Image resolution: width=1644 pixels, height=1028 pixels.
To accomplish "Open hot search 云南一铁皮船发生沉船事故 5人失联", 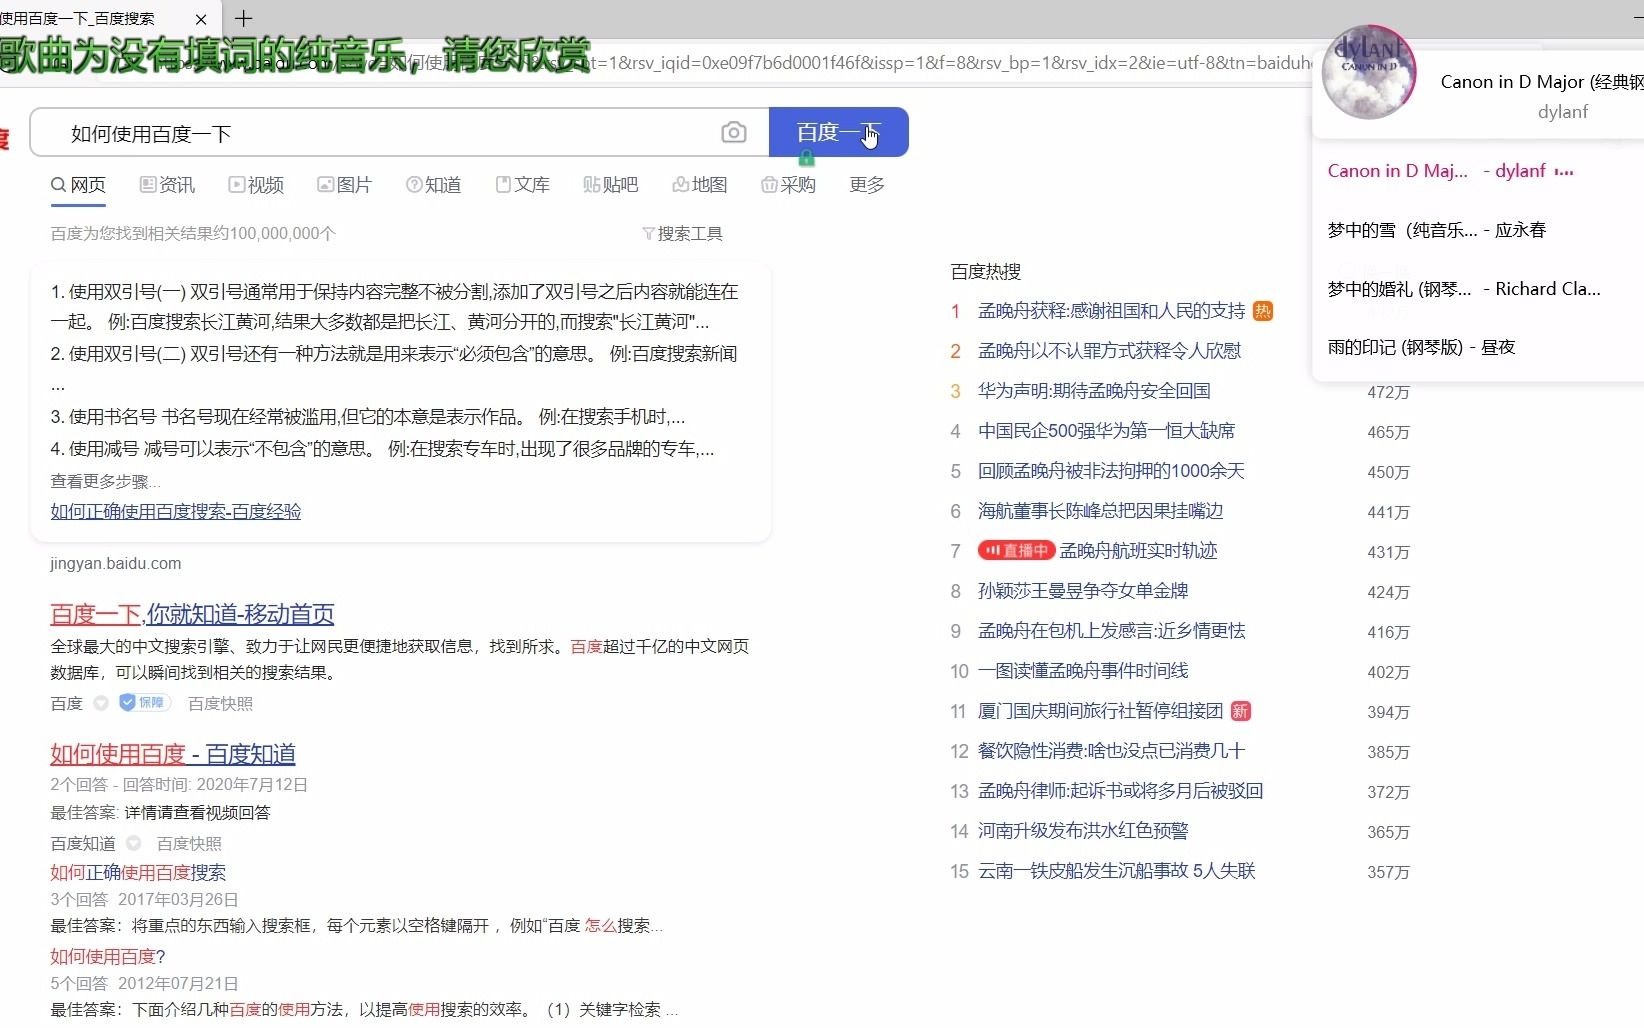I will [1116, 871].
